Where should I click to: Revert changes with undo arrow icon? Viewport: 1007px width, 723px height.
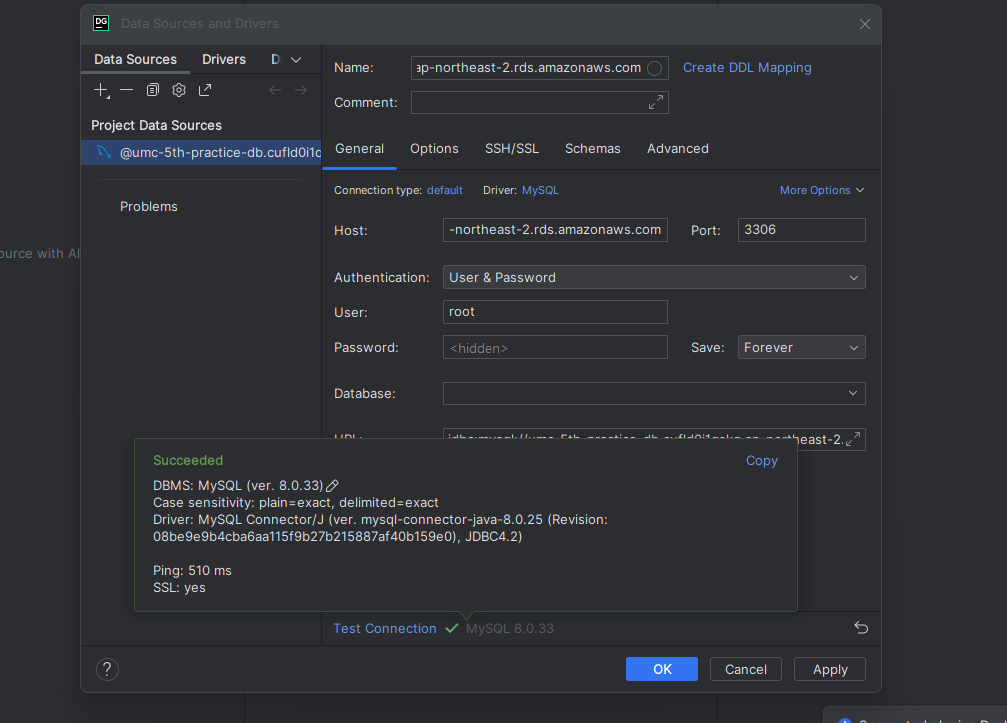click(x=861, y=628)
